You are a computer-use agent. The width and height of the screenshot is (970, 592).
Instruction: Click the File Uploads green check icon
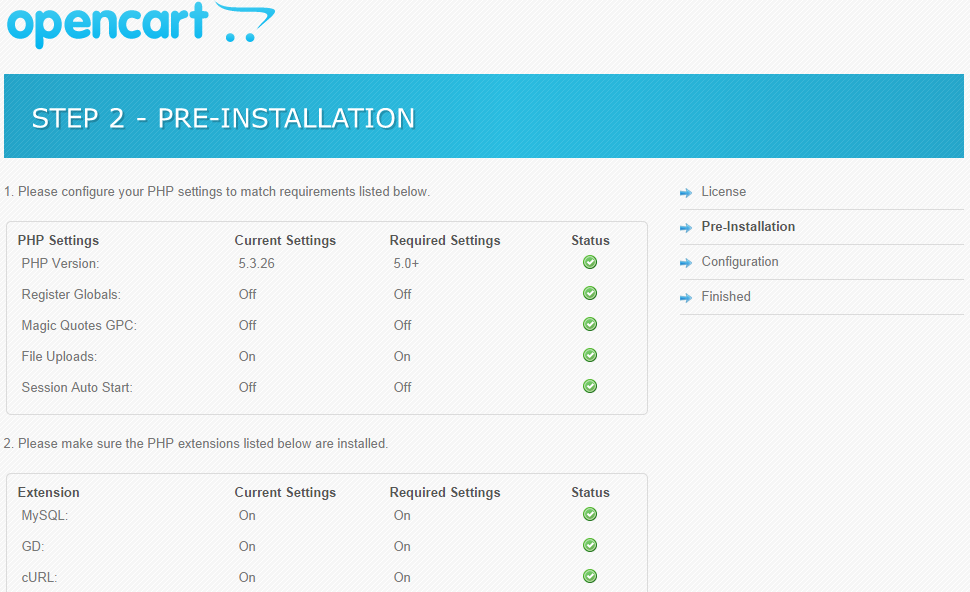[x=590, y=355]
